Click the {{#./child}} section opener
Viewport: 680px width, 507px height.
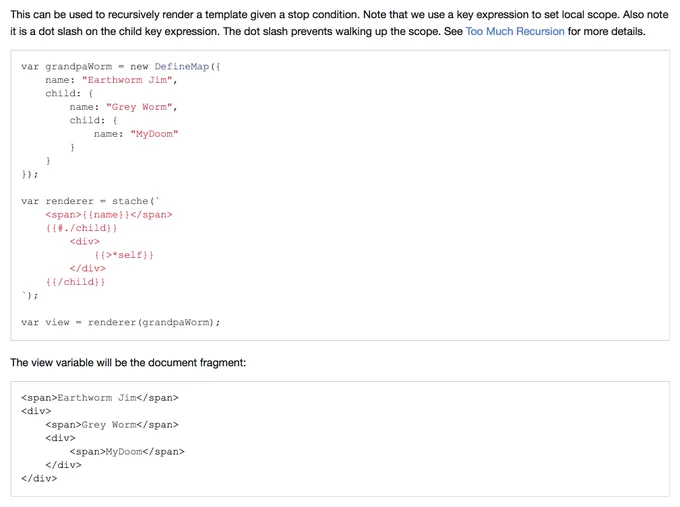[82, 228]
